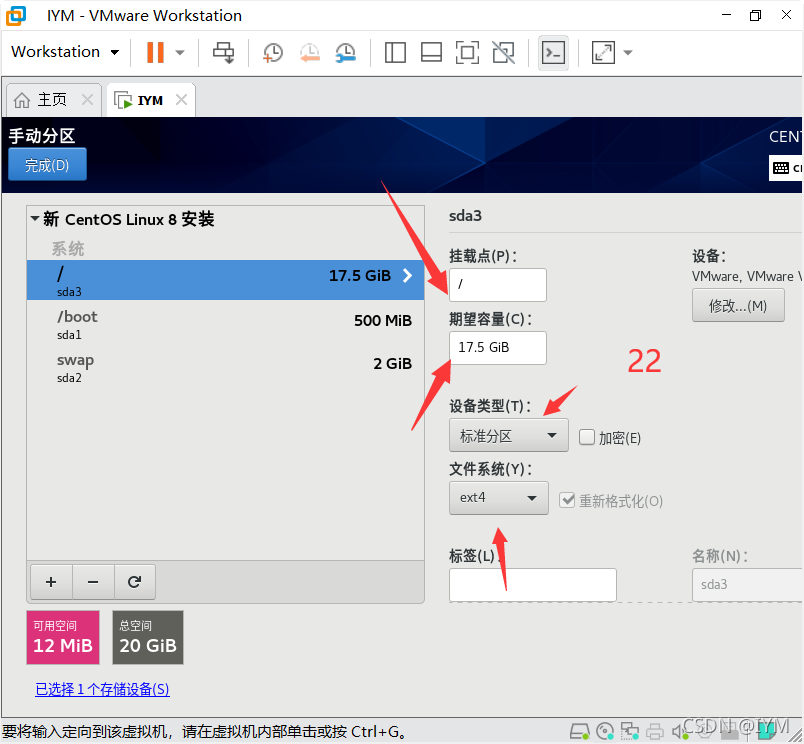Close the 主页 tab

[x=88, y=99]
